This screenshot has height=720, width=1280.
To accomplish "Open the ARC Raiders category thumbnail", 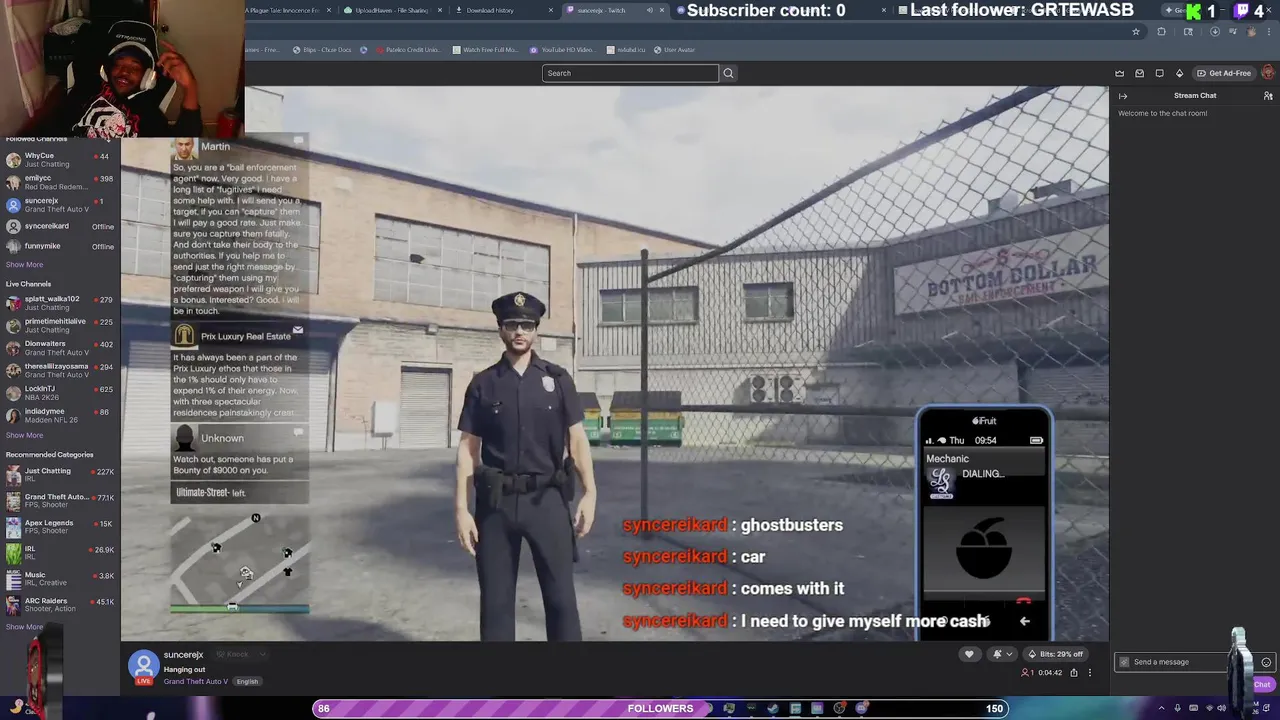I will pyautogui.click(x=13, y=605).
